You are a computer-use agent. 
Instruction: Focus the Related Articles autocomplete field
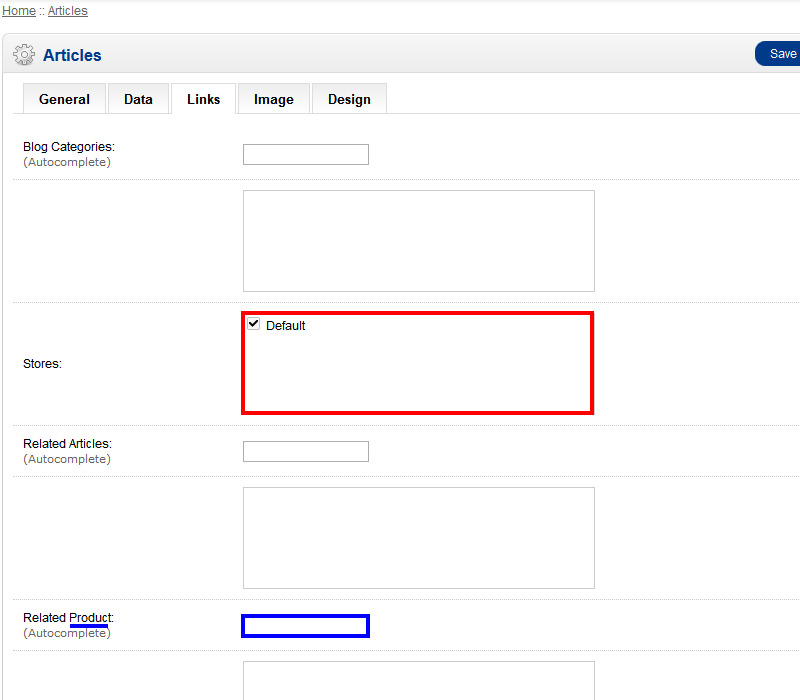coord(305,451)
